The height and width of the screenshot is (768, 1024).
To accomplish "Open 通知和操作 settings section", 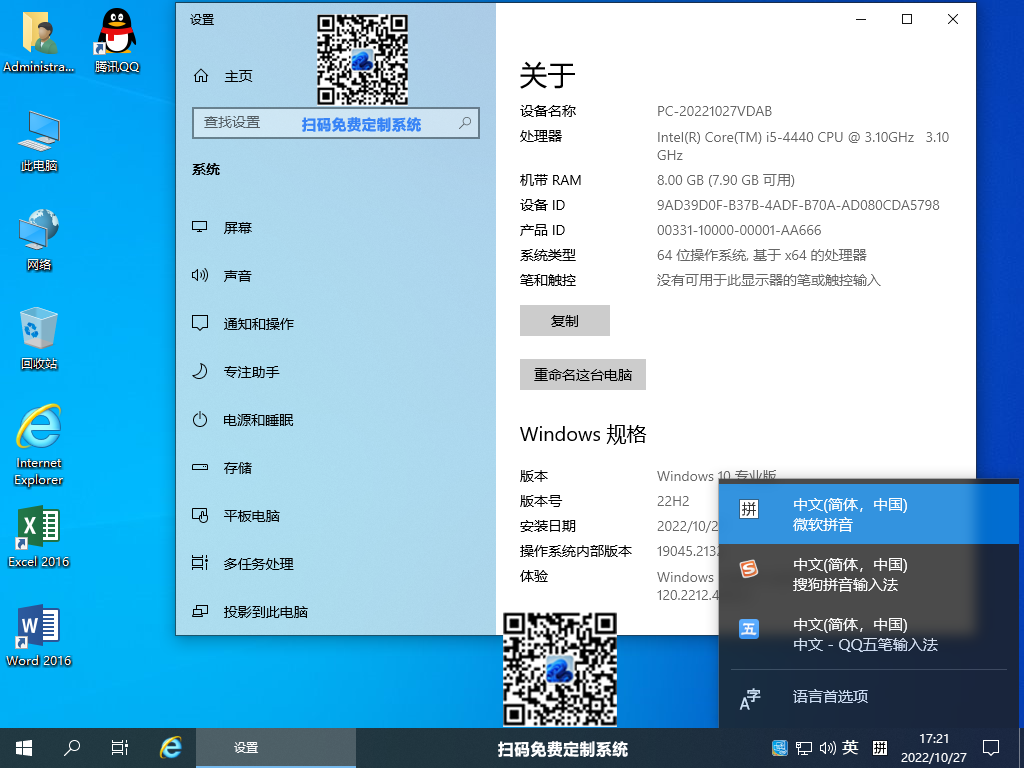I will click(258, 324).
